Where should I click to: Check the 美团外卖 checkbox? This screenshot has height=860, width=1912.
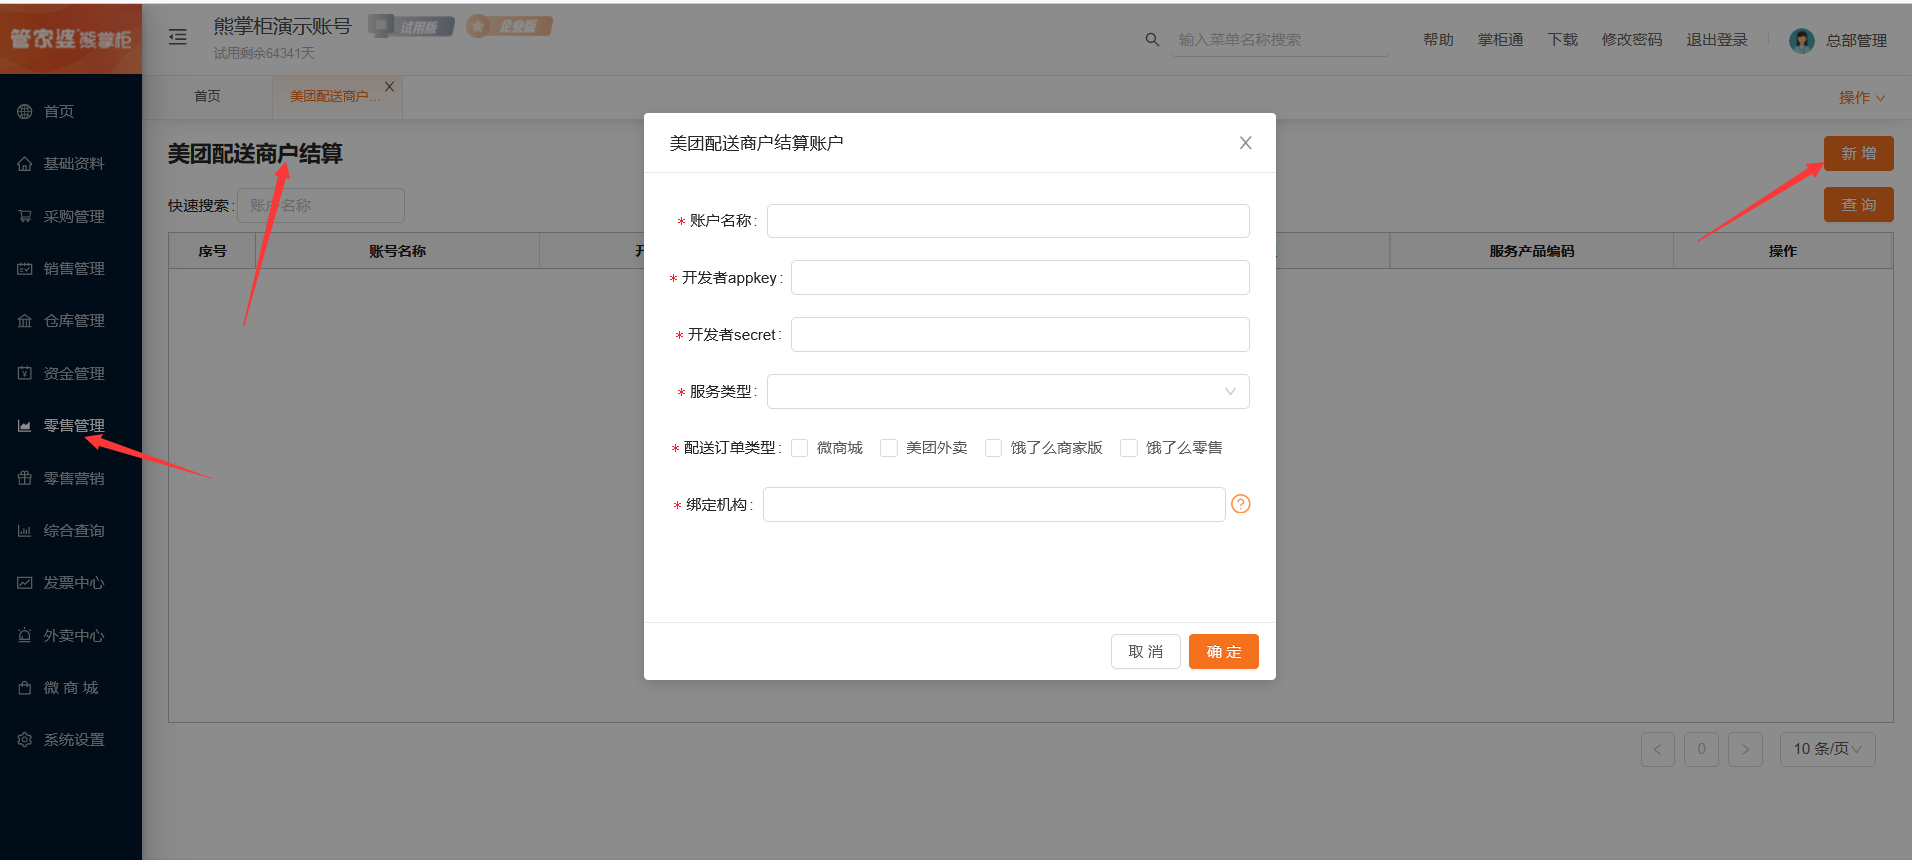click(888, 448)
